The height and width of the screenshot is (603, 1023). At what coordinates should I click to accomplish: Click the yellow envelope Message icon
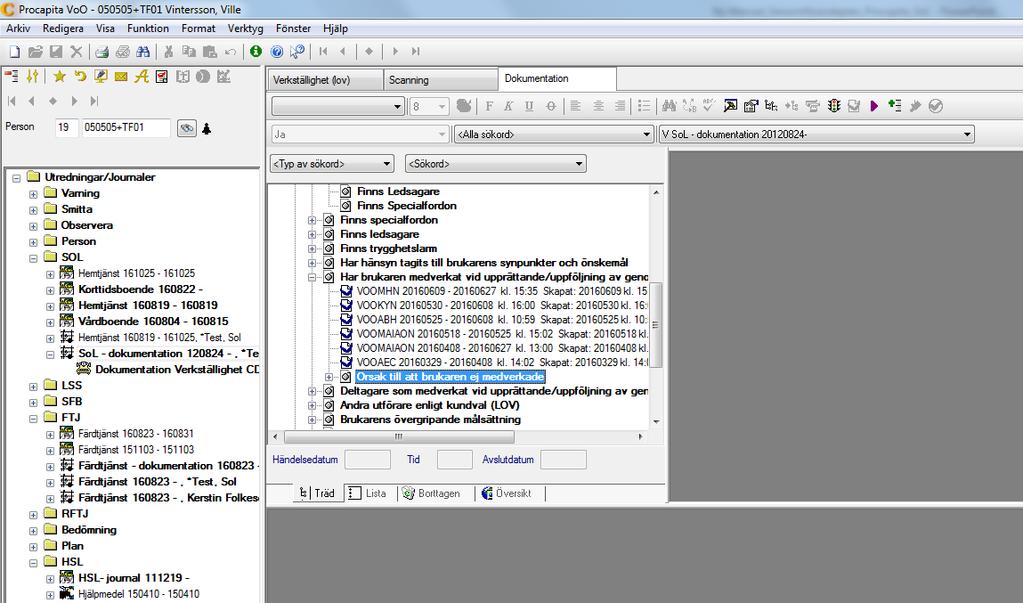pos(121,76)
